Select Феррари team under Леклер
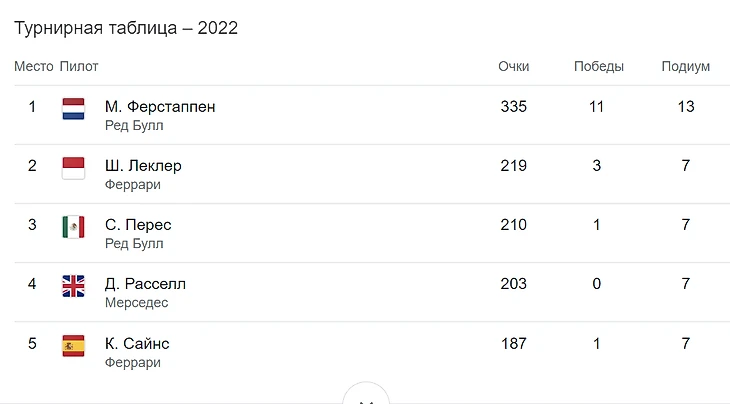 [133, 185]
